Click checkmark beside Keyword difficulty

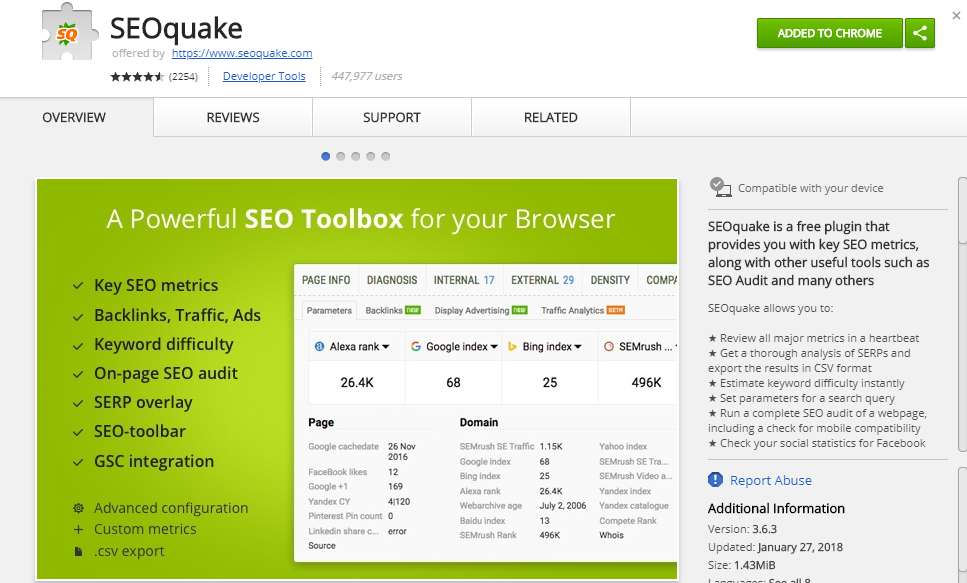78,345
